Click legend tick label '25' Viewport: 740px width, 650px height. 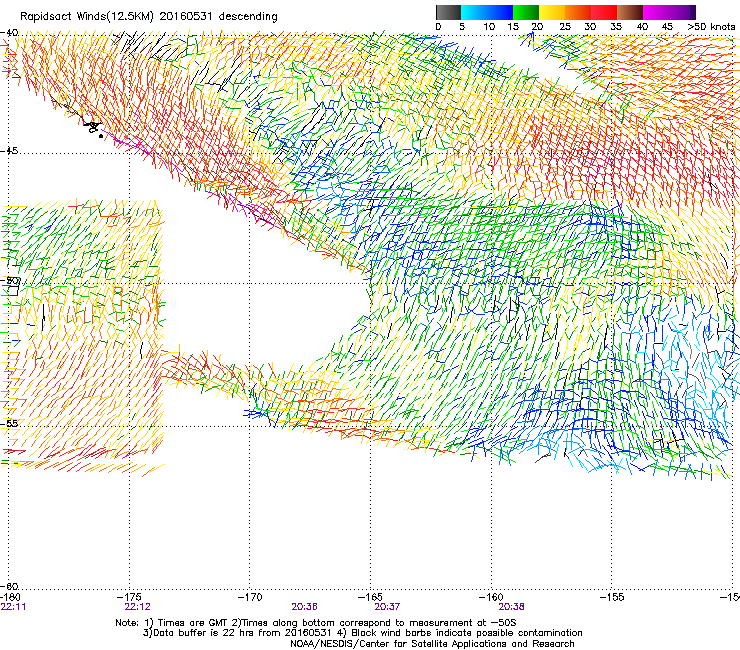565,27
